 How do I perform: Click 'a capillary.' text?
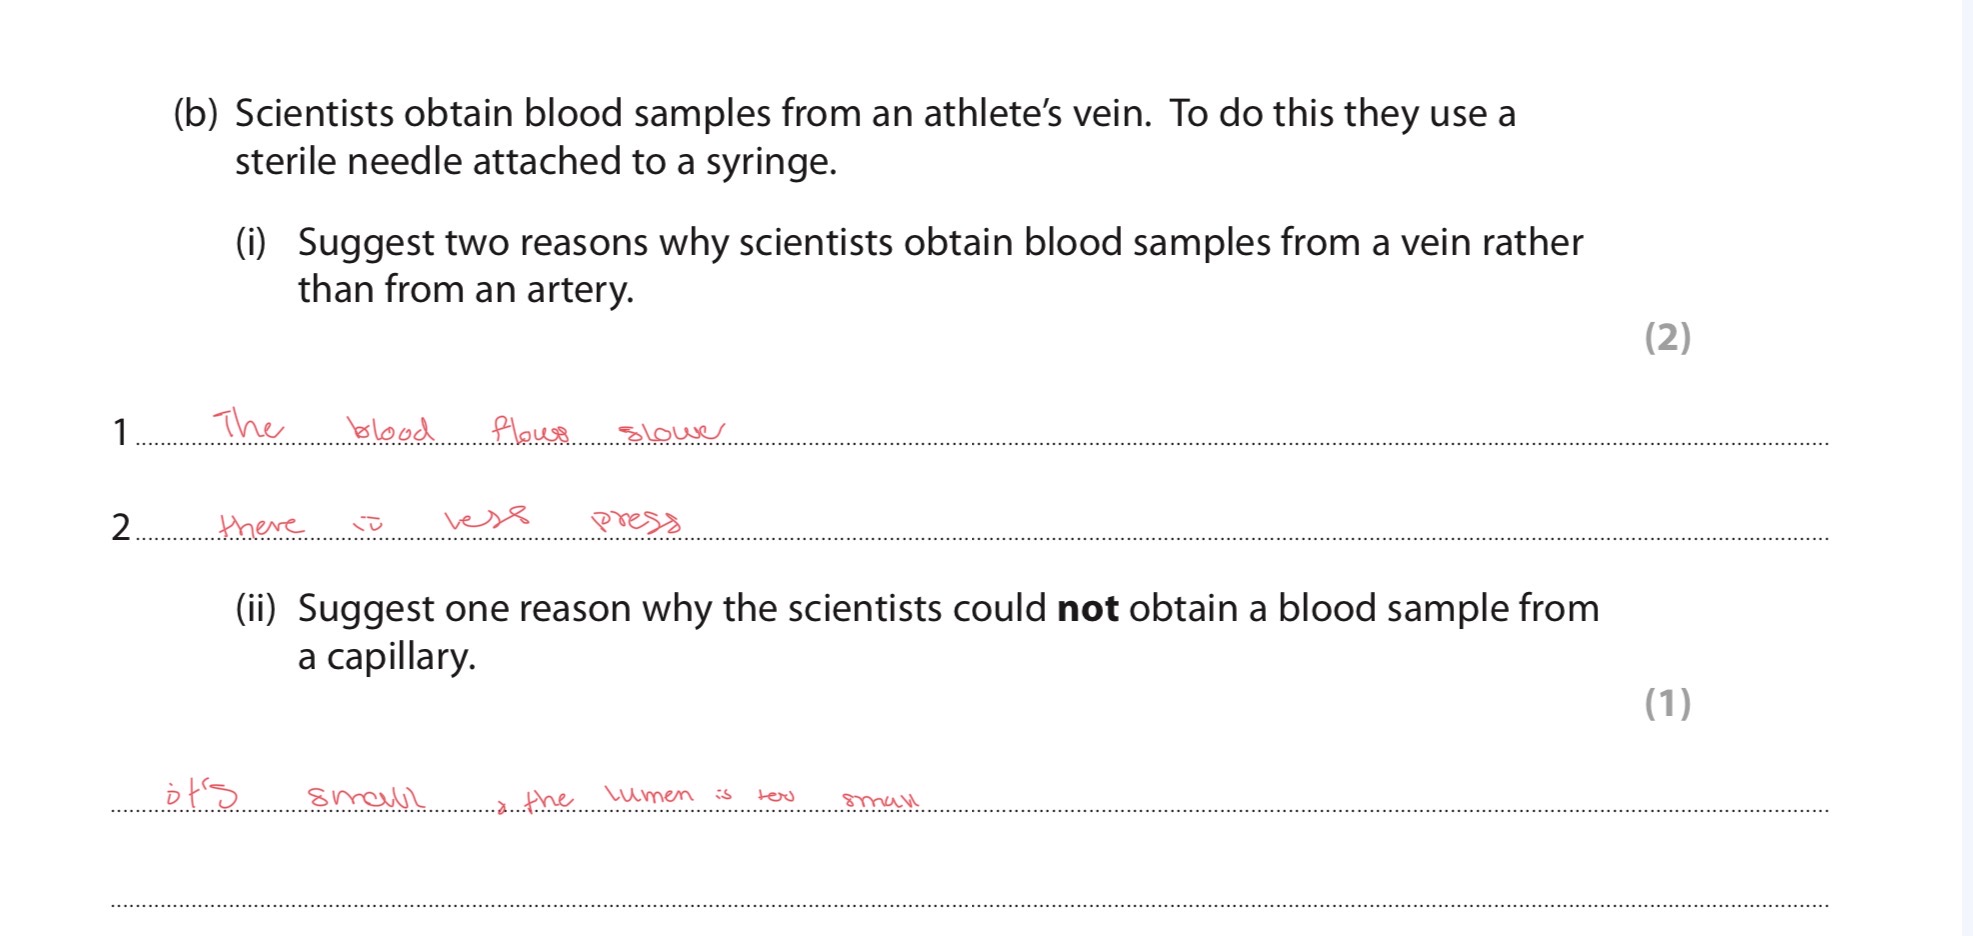coord(387,657)
